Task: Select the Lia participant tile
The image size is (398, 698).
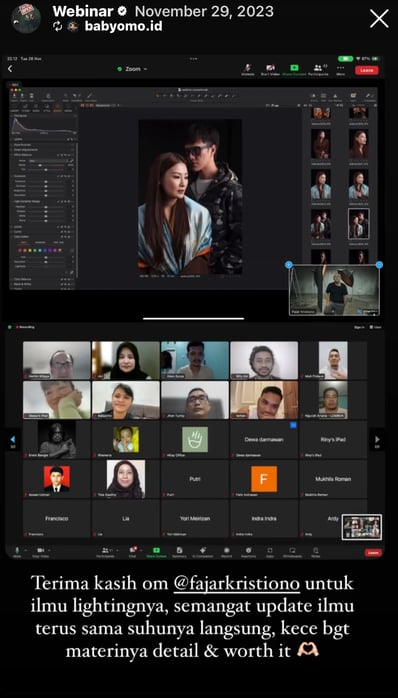Action: coord(126,518)
